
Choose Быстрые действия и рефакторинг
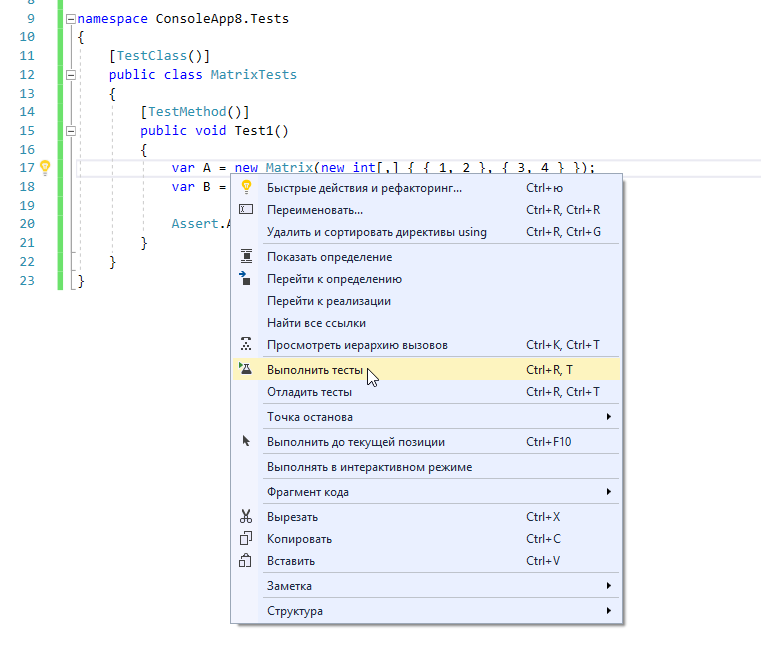click(426, 188)
